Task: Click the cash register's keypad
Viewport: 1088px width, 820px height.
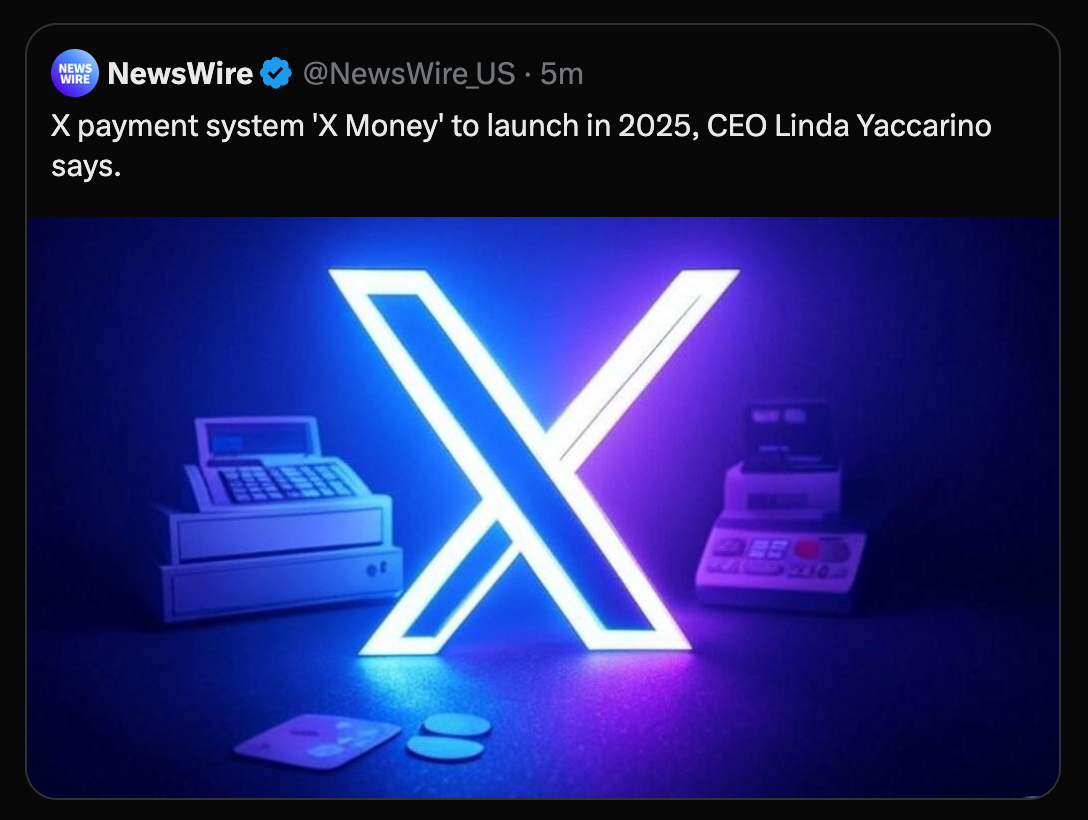Action: coord(286,479)
